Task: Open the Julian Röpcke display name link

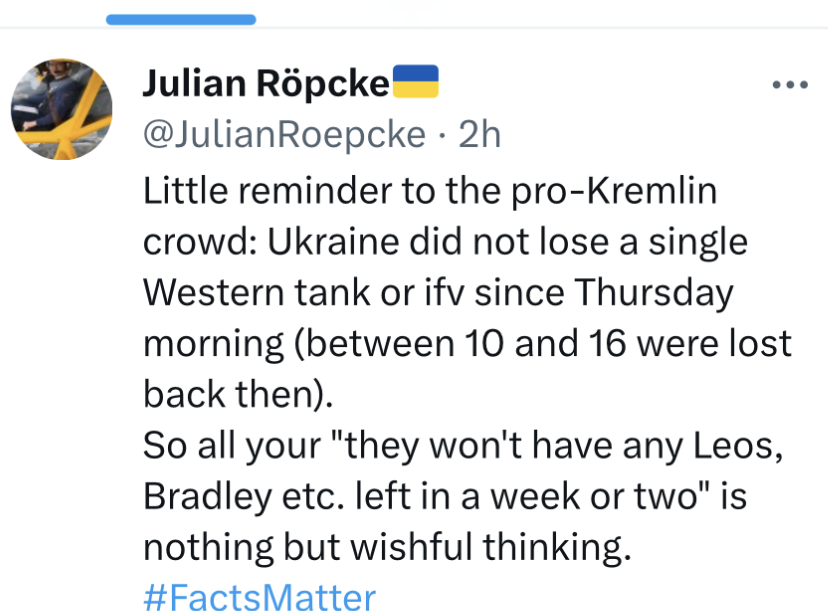Action: coord(266,85)
